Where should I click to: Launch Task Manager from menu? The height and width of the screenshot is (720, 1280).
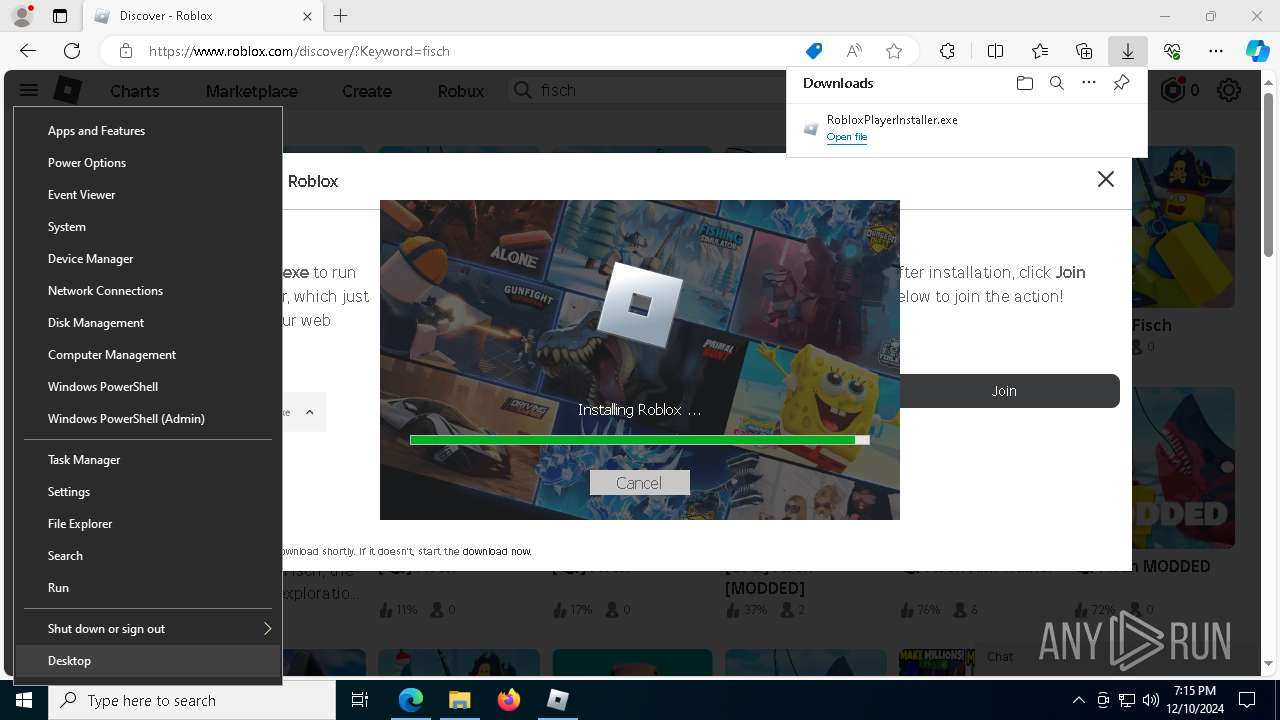click(148, 460)
